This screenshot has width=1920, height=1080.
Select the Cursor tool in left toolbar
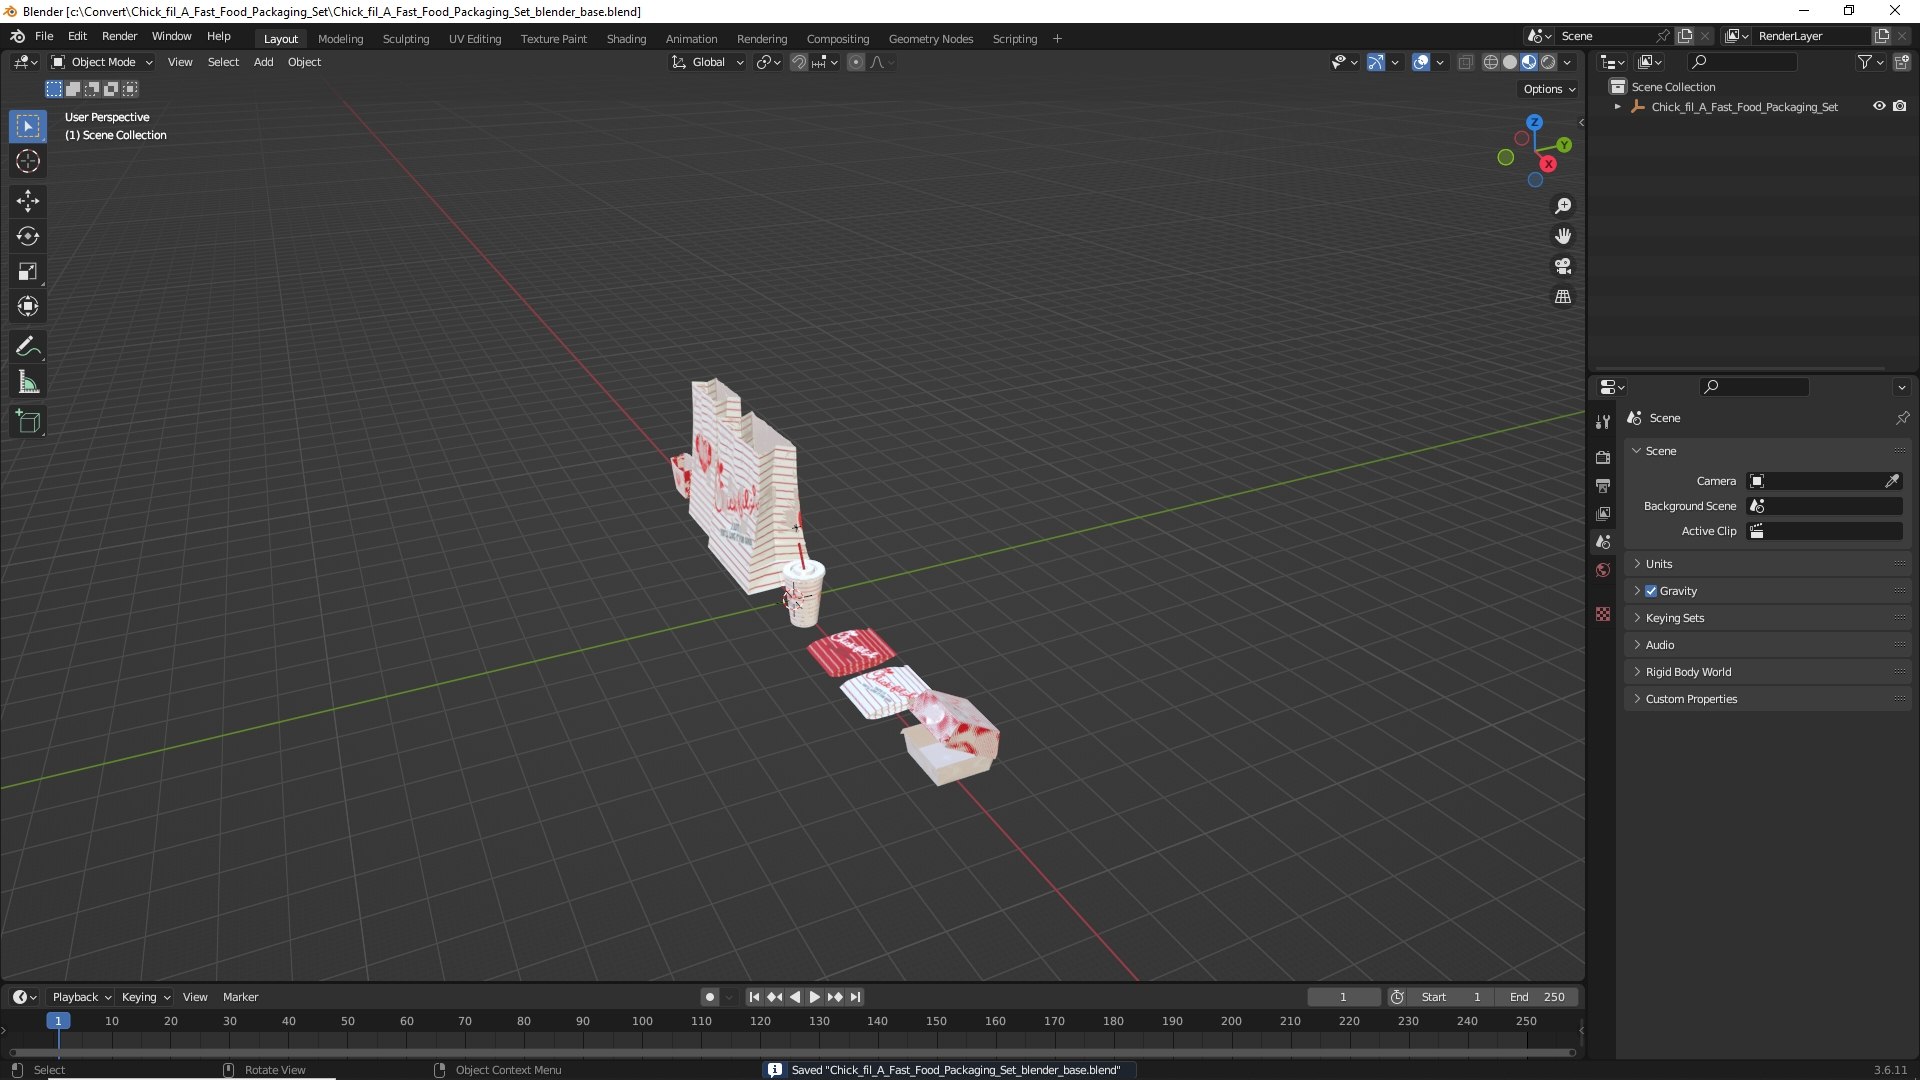tap(28, 161)
